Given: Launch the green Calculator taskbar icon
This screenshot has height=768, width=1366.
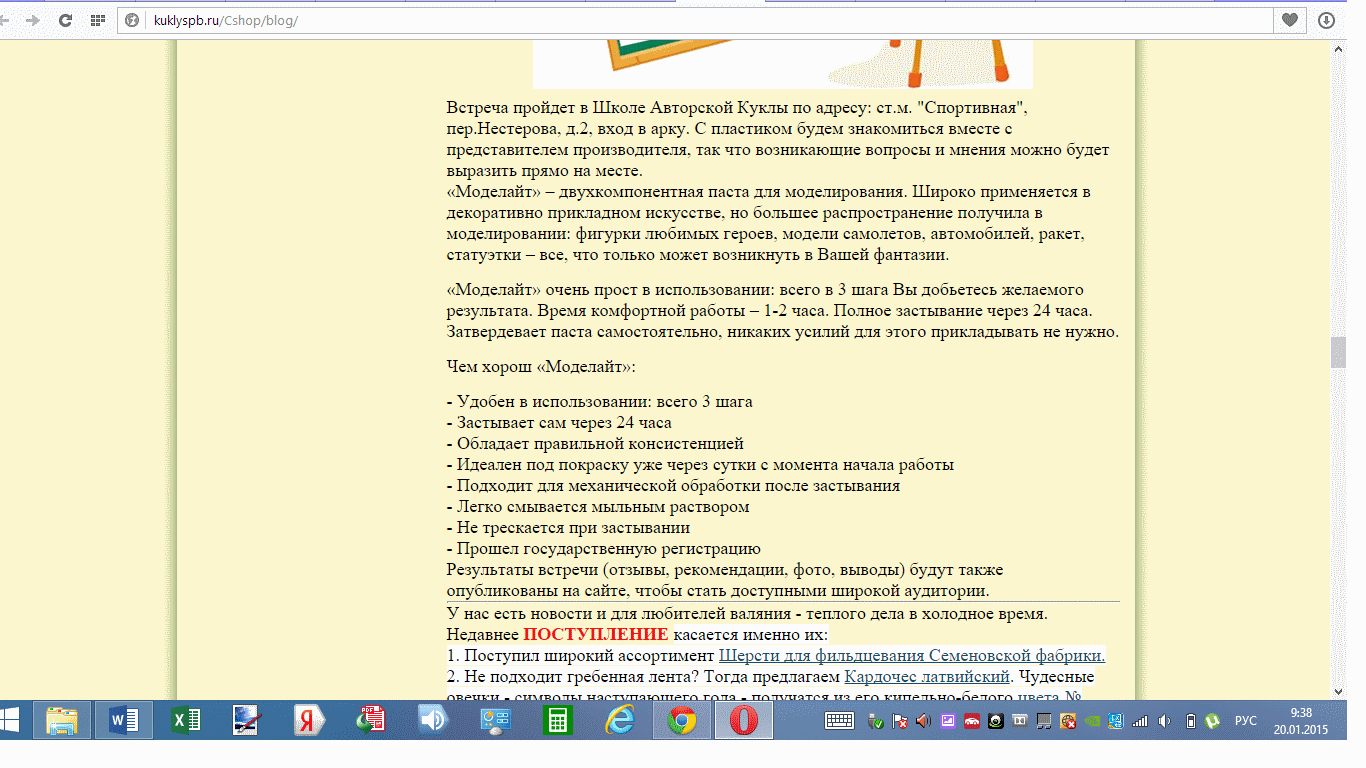Looking at the screenshot, I should click(557, 720).
